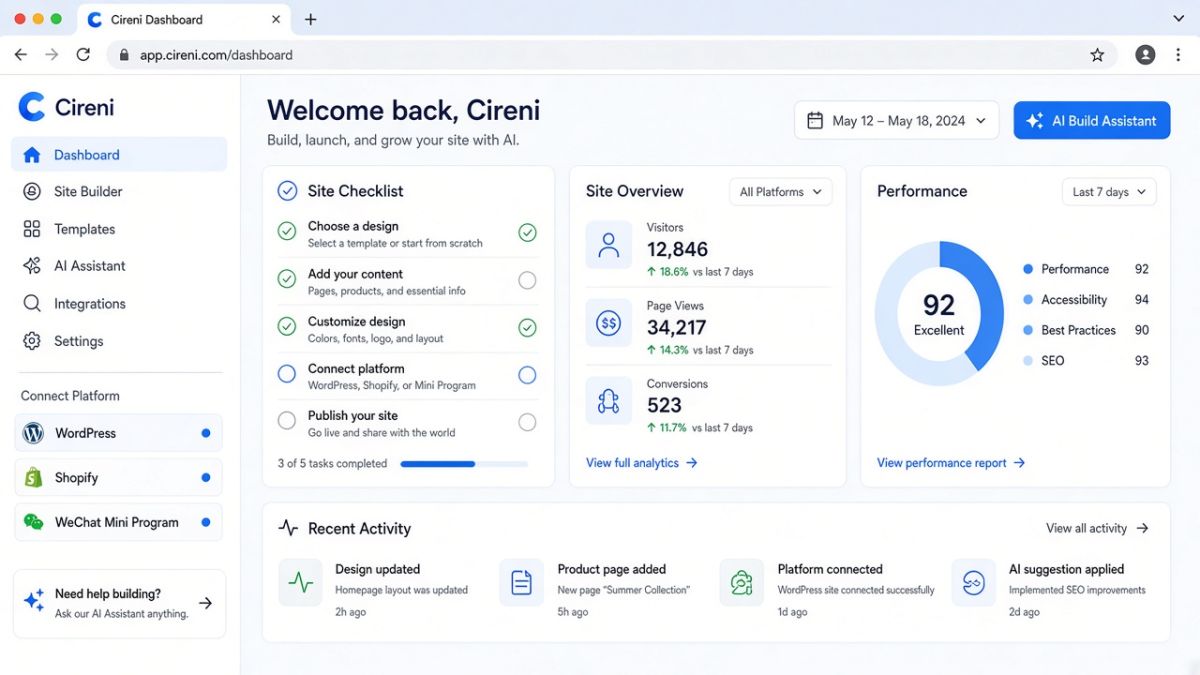
Task: Click the Page Views dollar icon
Action: tap(609, 323)
